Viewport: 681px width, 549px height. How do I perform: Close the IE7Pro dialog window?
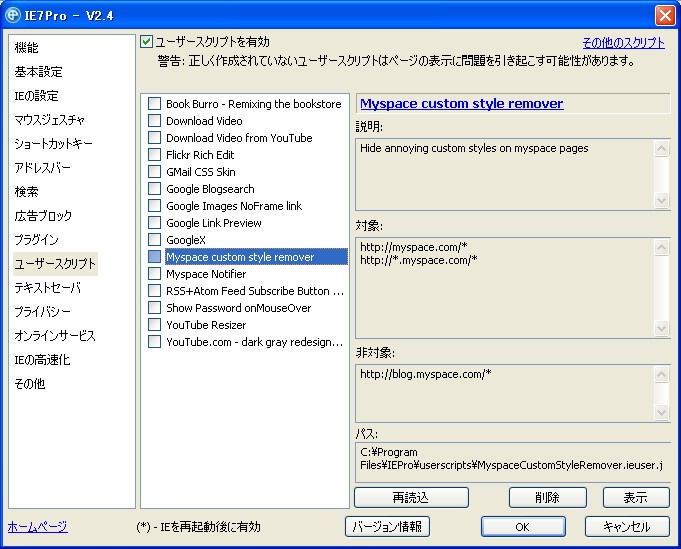click(665, 16)
